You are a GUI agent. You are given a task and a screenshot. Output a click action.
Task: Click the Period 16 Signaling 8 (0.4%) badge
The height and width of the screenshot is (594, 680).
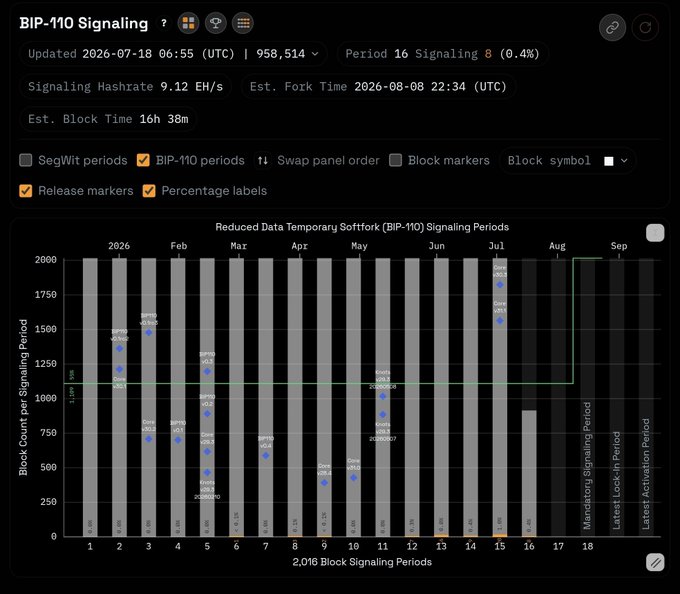(443, 54)
